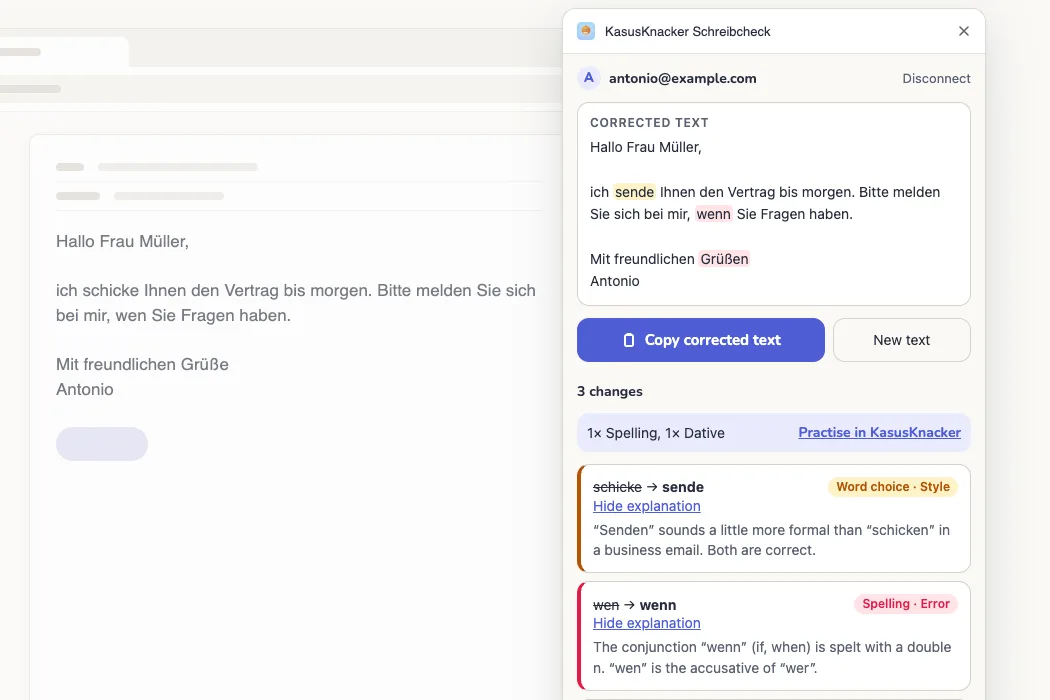Click the KasusKnacker logo icon
Image resolution: width=1050 pixels, height=700 pixels.
point(586,31)
